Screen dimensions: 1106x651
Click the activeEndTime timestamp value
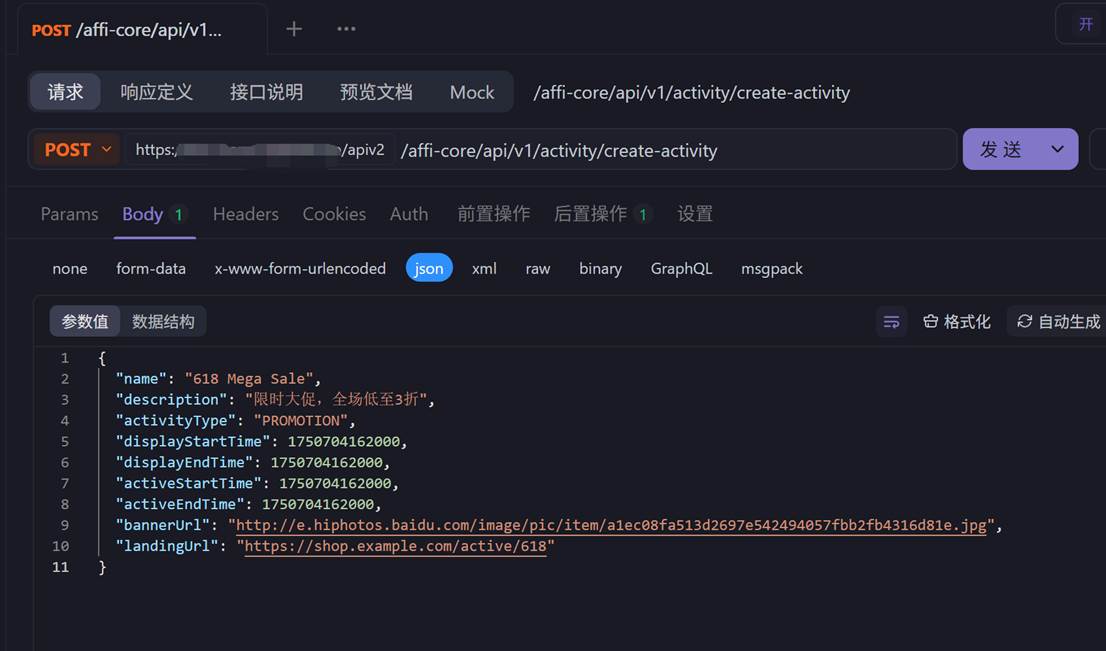pos(317,504)
